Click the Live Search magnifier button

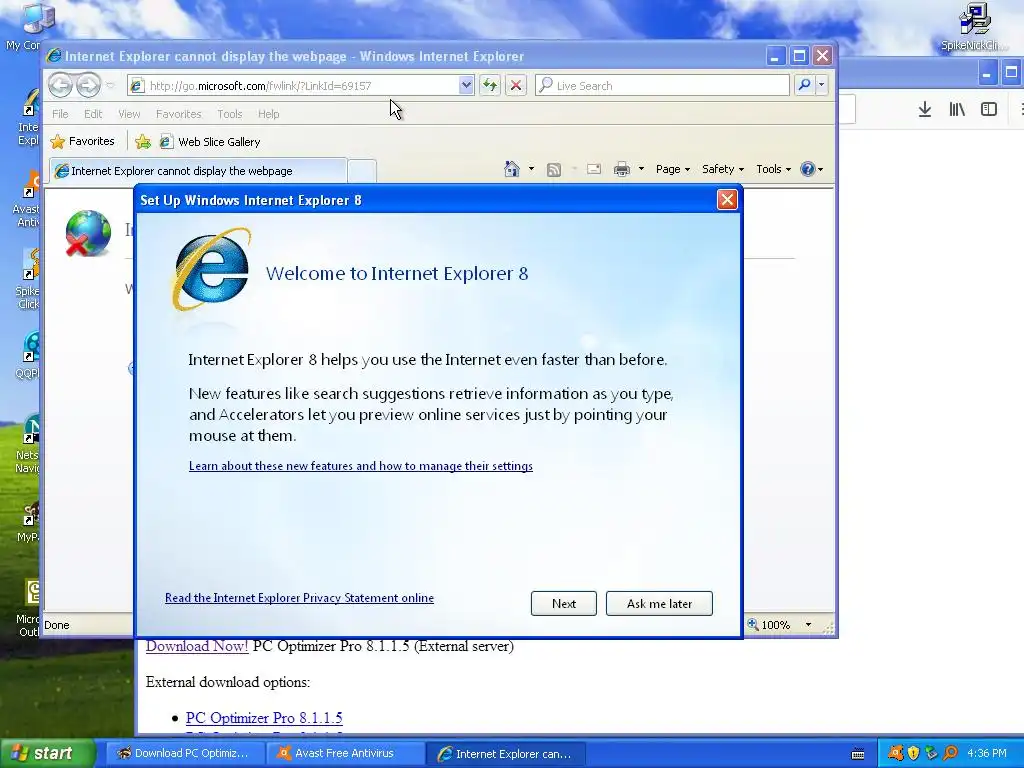click(x=805, y=85)
